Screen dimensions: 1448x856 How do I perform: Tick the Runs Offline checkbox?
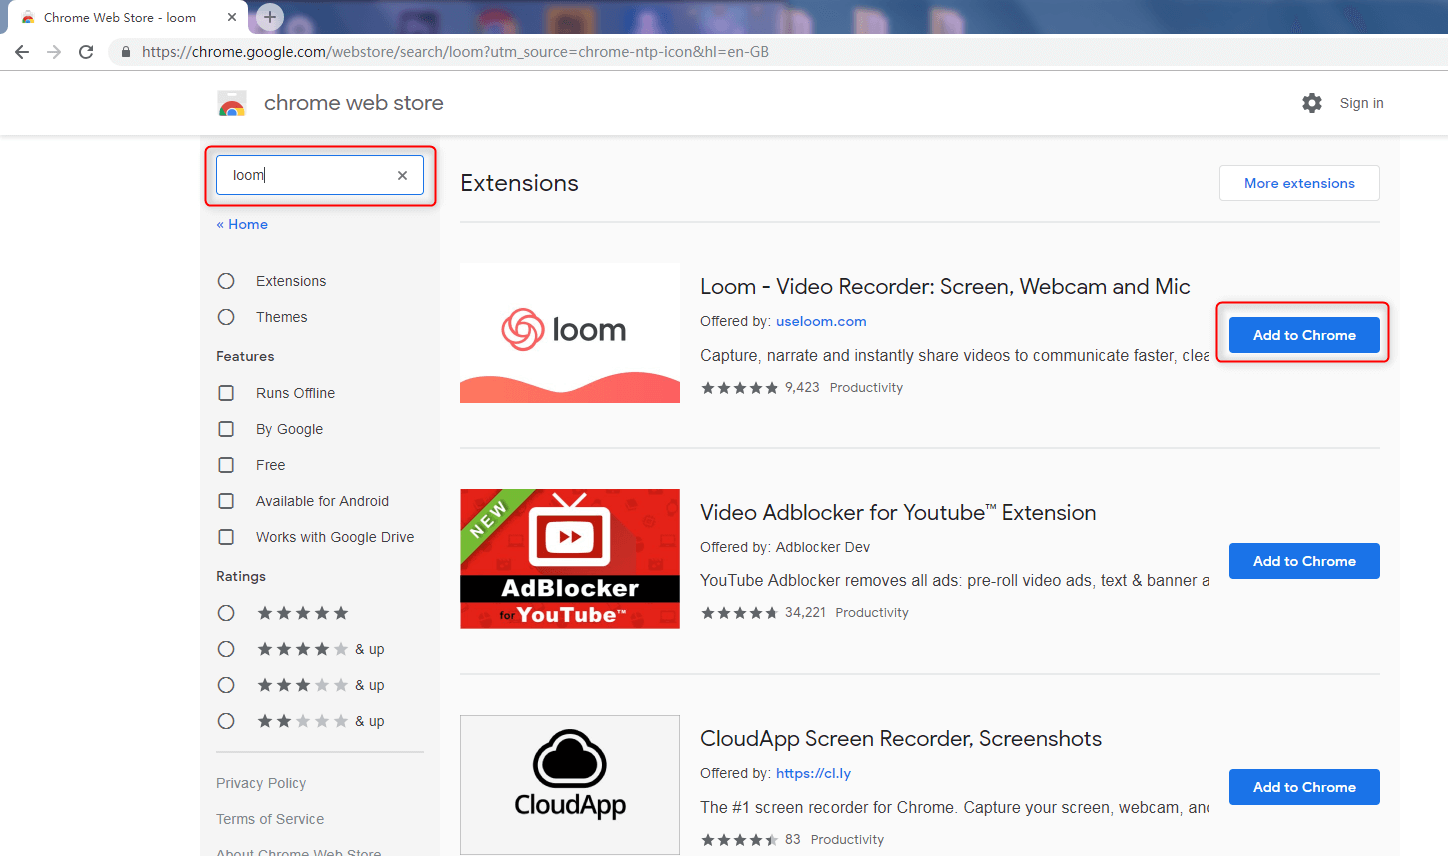[x=226, y=393]
